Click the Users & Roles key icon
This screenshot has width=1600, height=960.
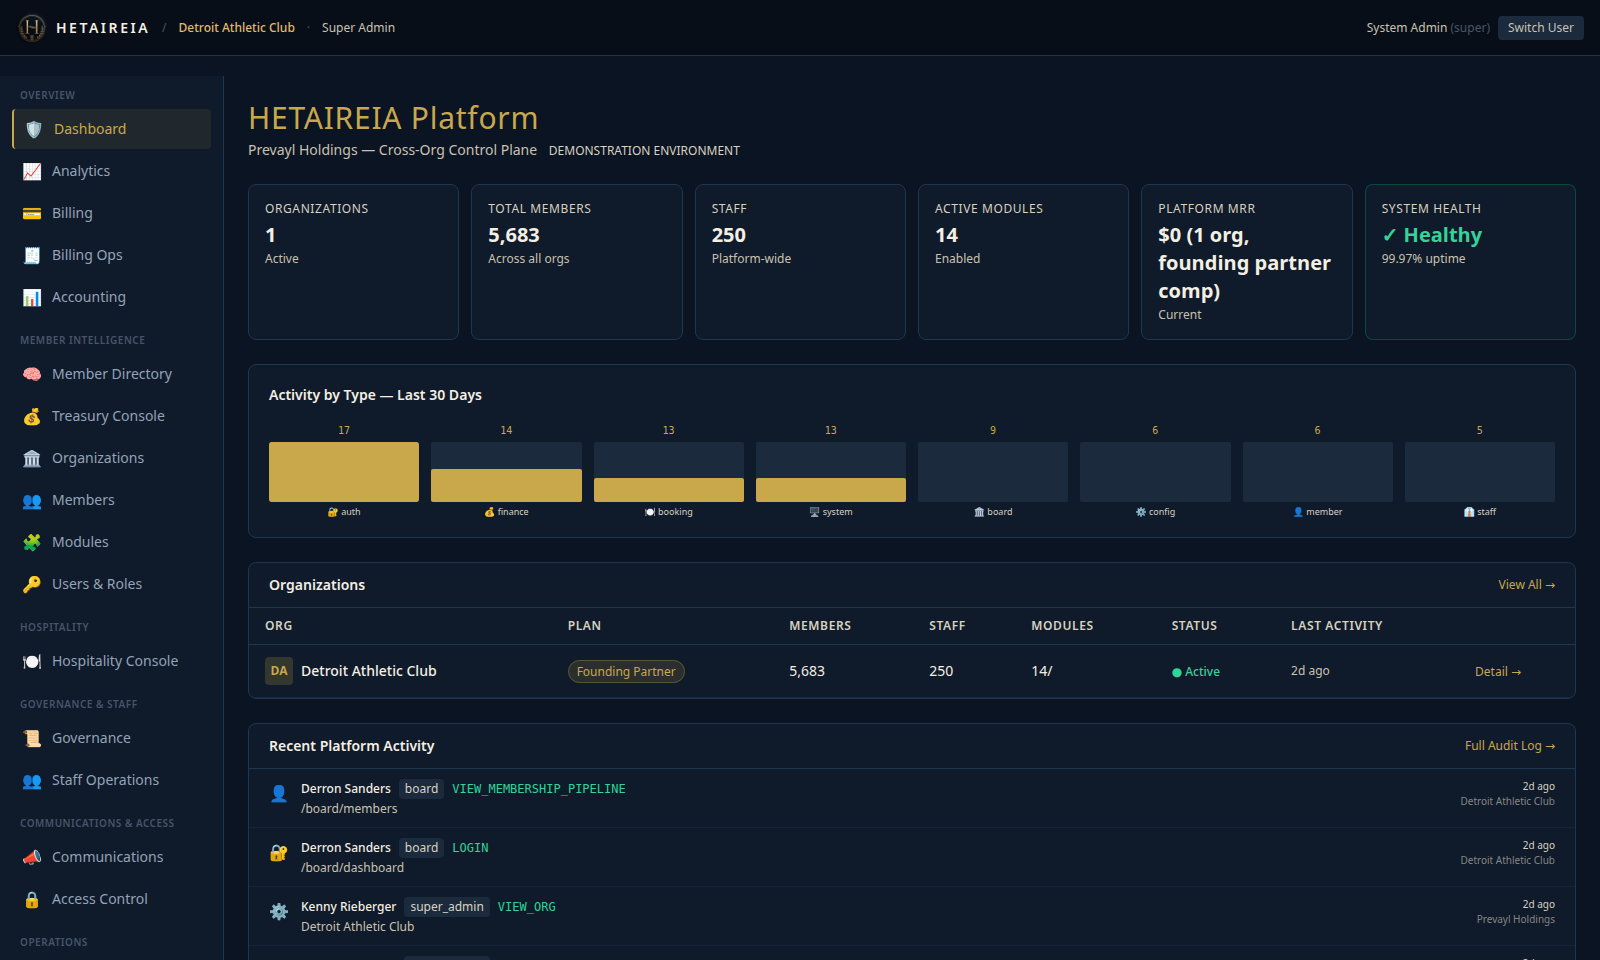point(32,584)
